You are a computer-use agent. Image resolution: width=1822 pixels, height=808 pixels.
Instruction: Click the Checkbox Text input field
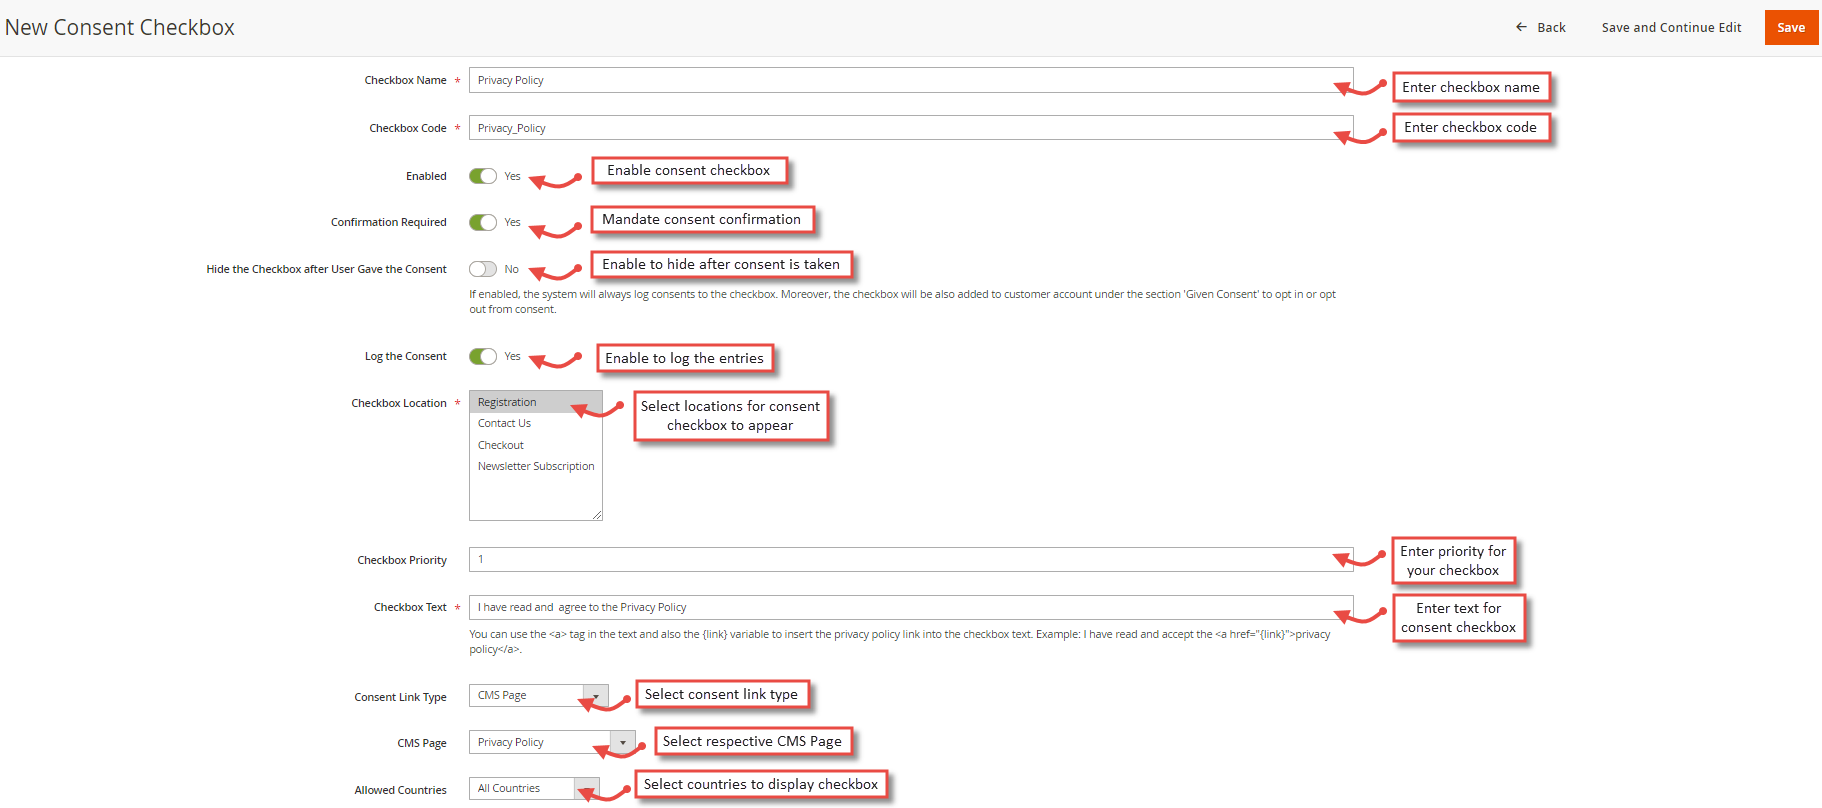(911, 607)
